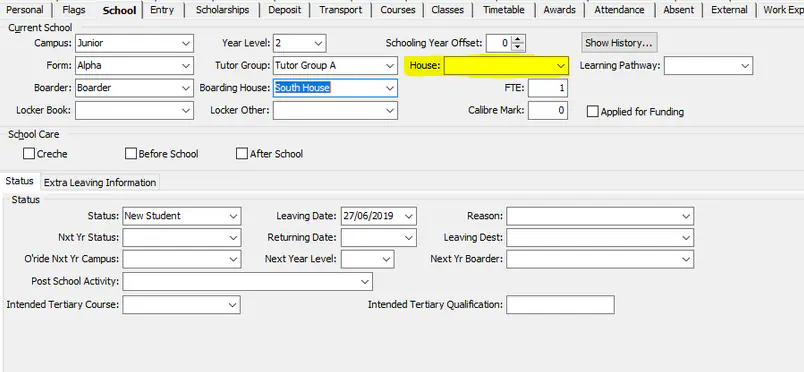The image size is (804, 372).
Task: Open Extra Leaving Information sub-tab
Action: [100, 183]
